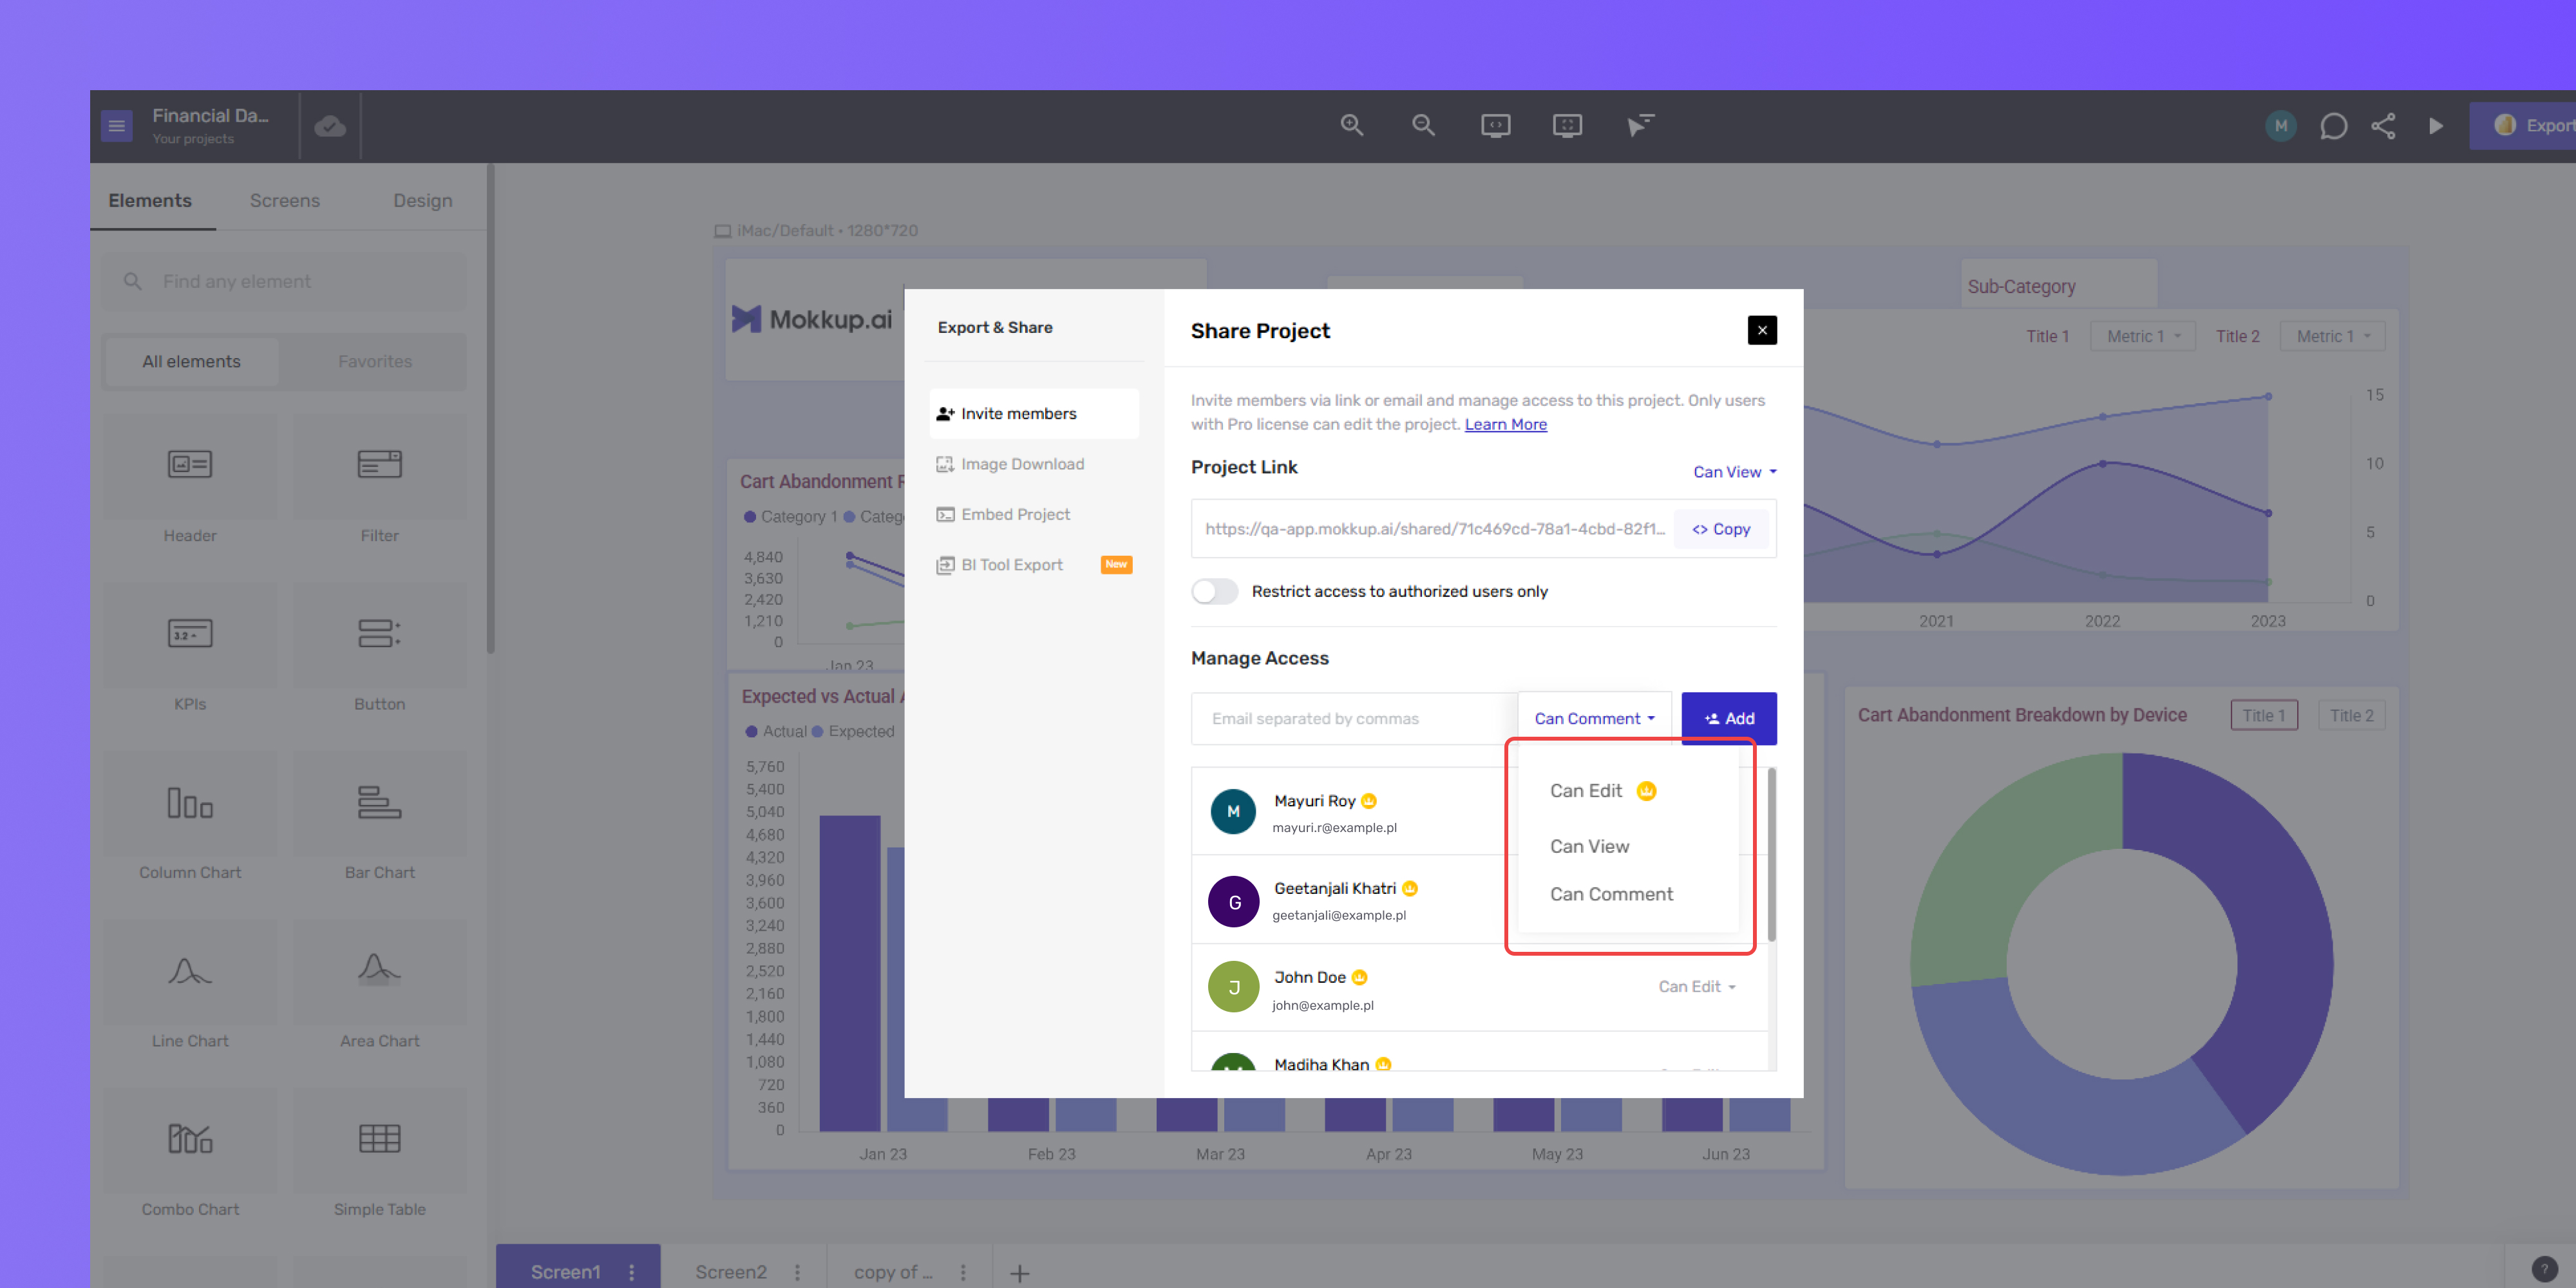Viewport: 2576px width, 1288px height.
Task: Select the Button element icon
Action: click(380, 634)
